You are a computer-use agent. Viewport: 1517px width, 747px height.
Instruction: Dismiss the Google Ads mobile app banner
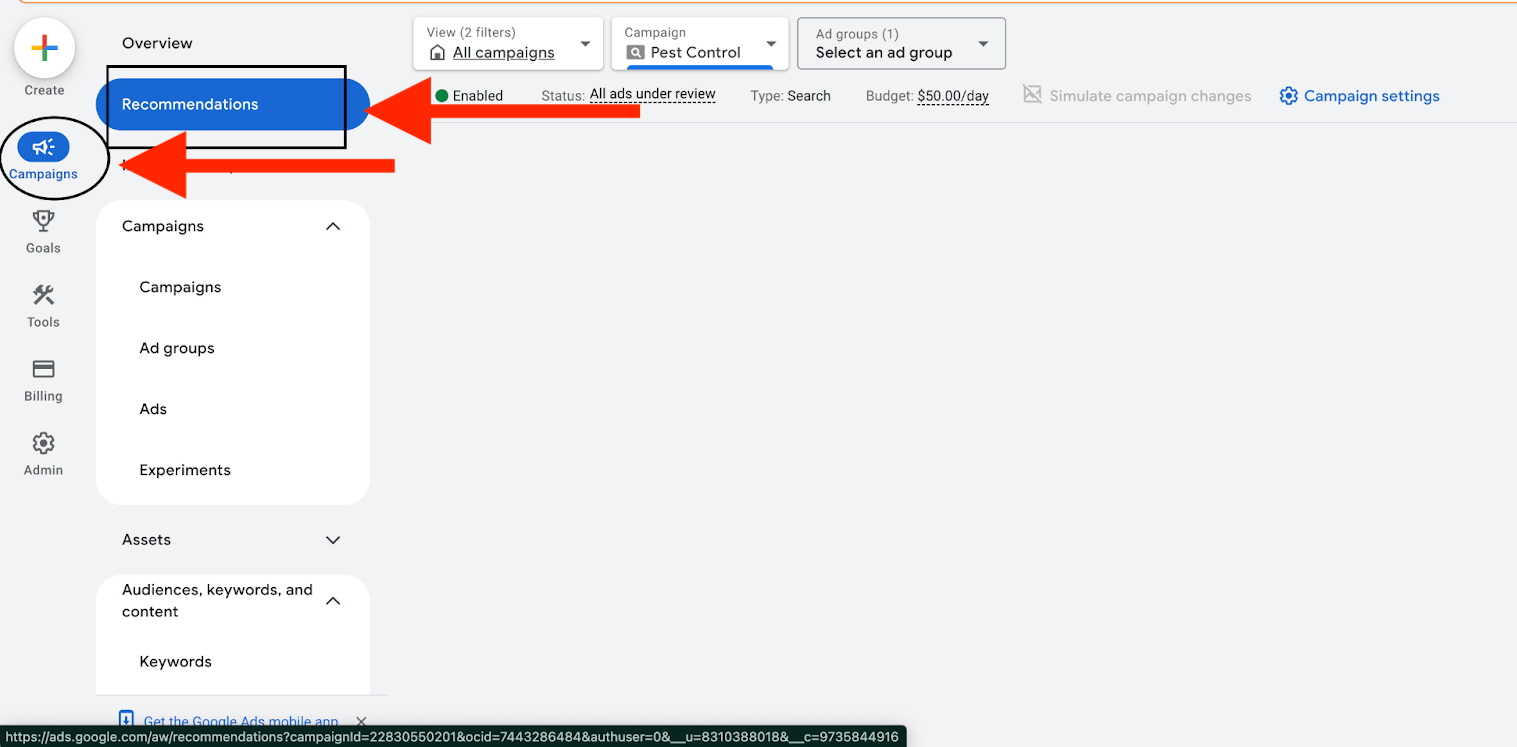[361, 721]
